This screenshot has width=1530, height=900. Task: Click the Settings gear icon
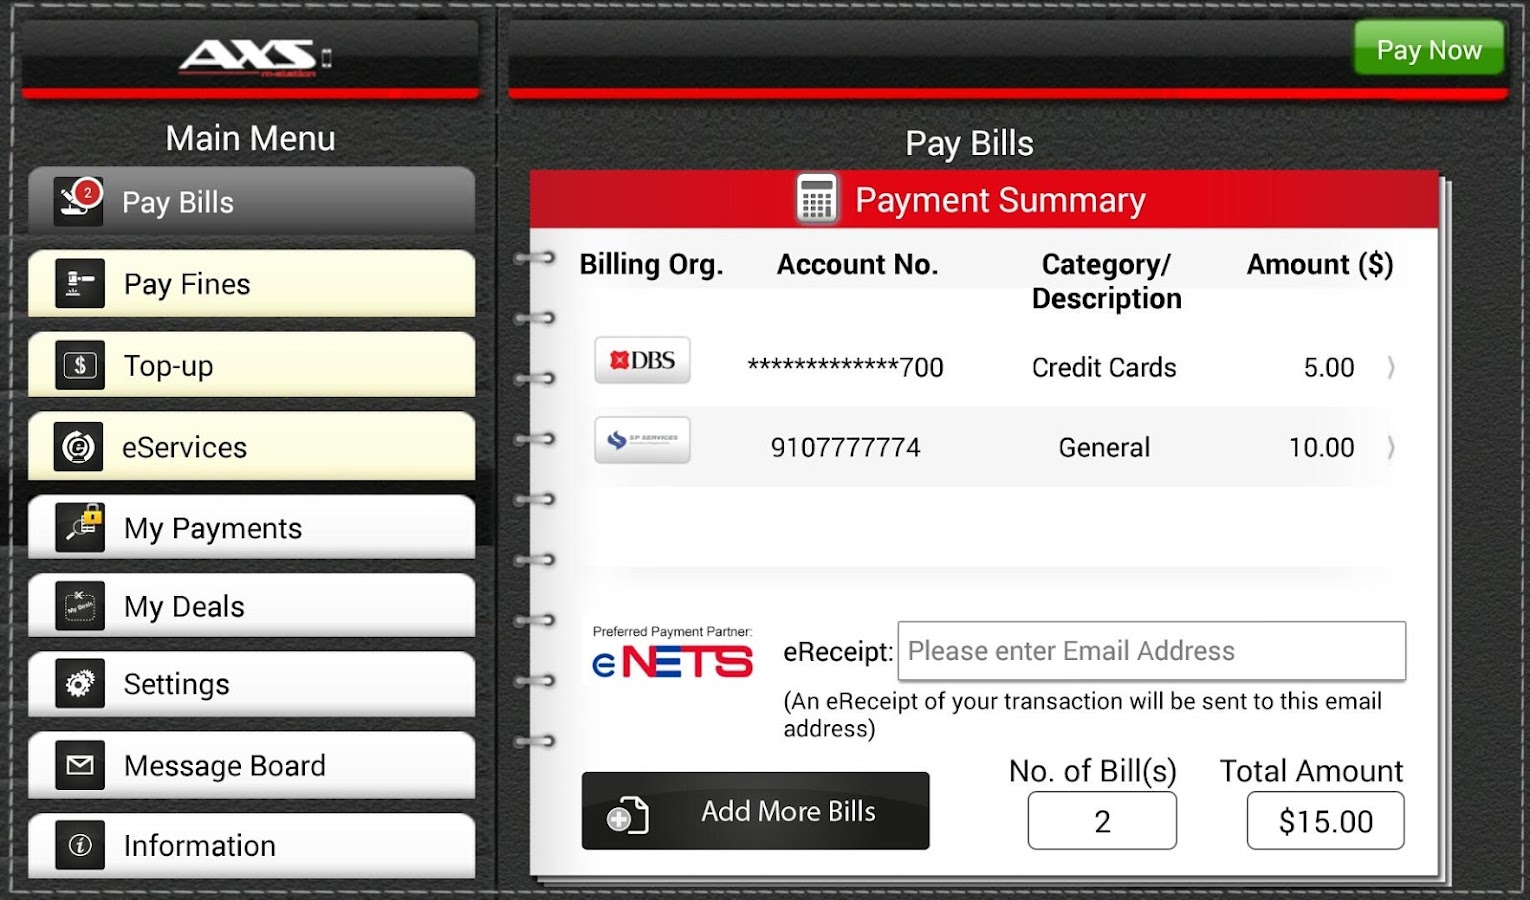(79, 684)
